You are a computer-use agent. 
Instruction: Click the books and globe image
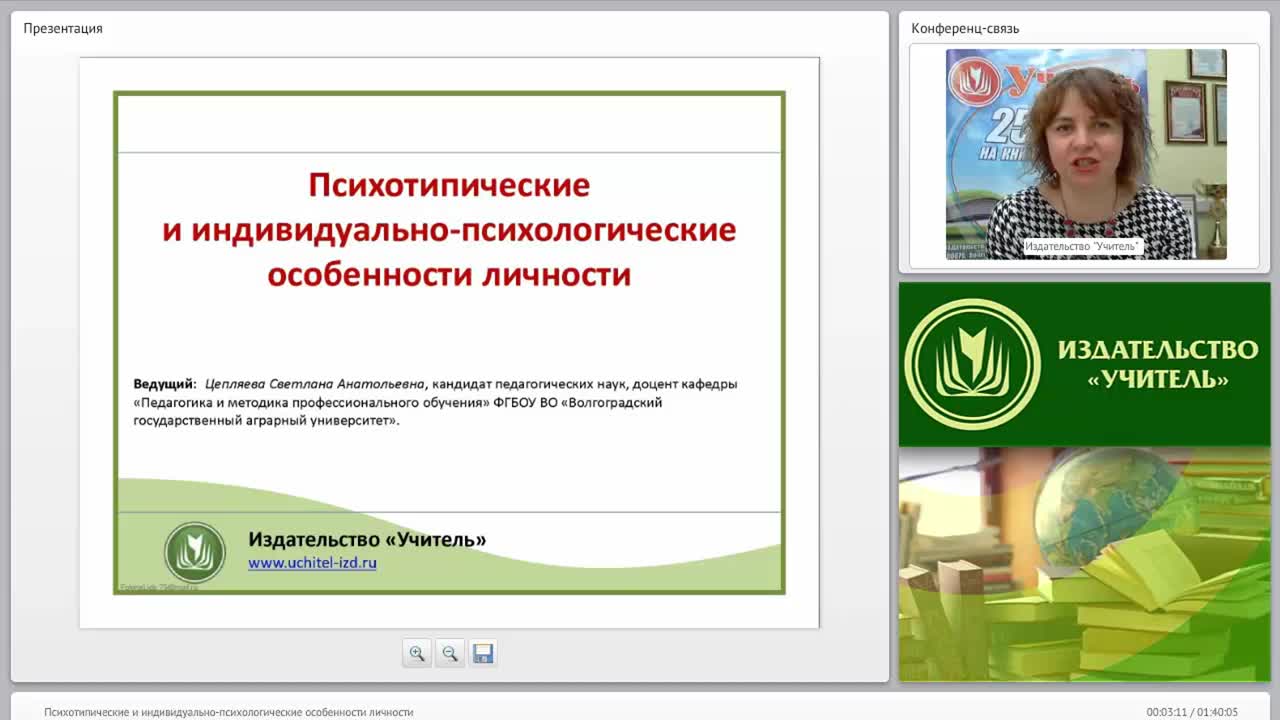click(x=1084, y=564)
